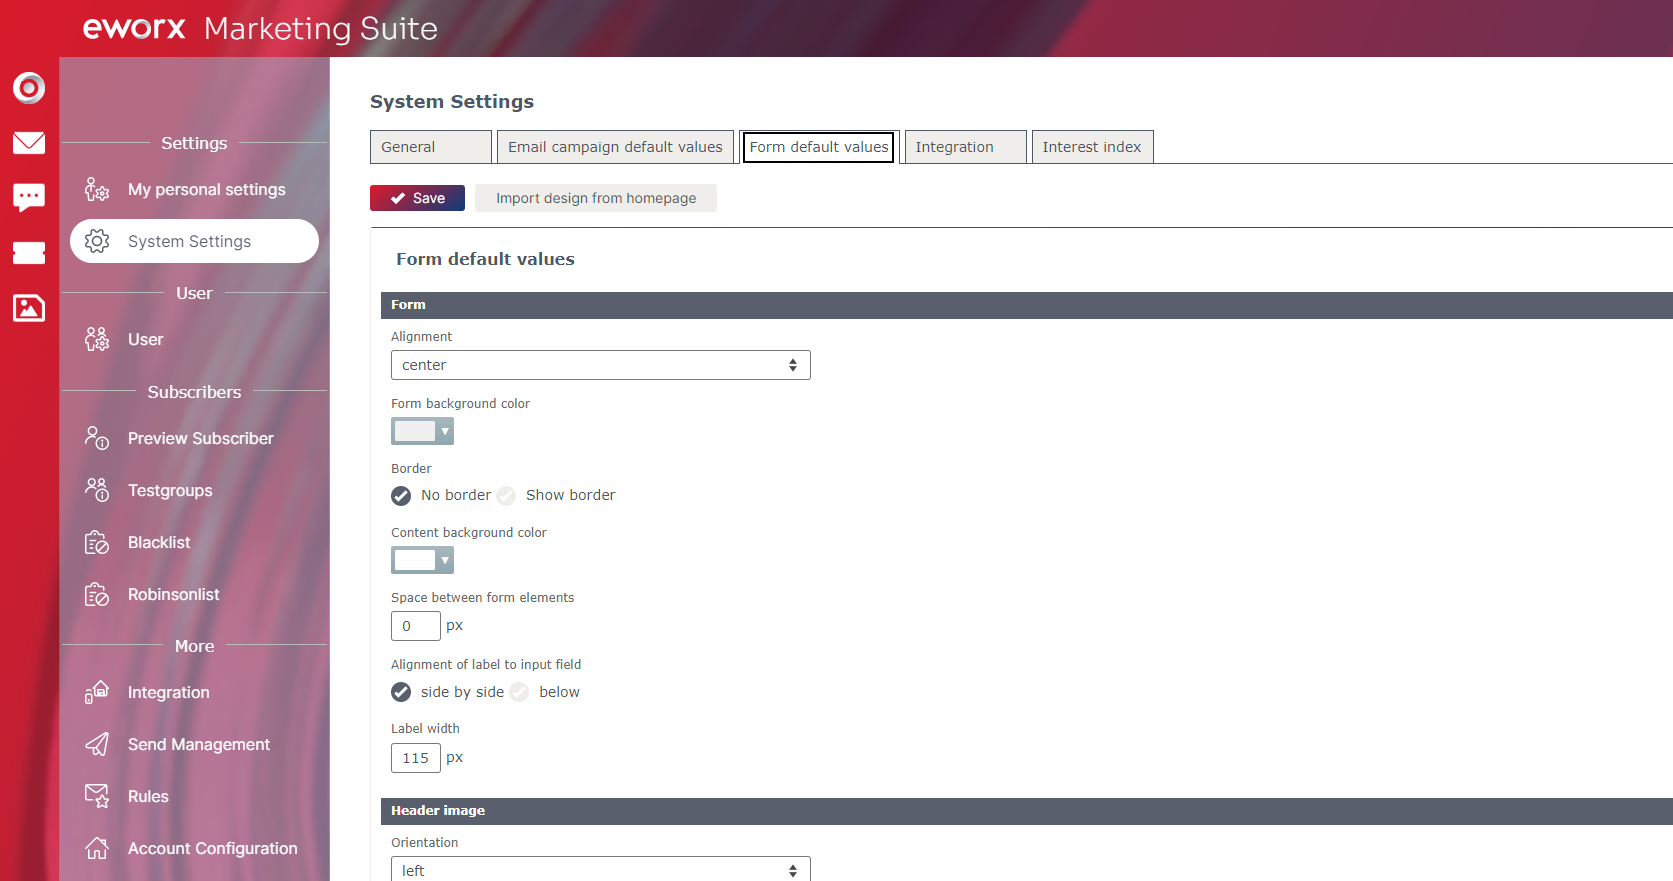Open the email envelope icon in left rail

click(x=29, y=143)
